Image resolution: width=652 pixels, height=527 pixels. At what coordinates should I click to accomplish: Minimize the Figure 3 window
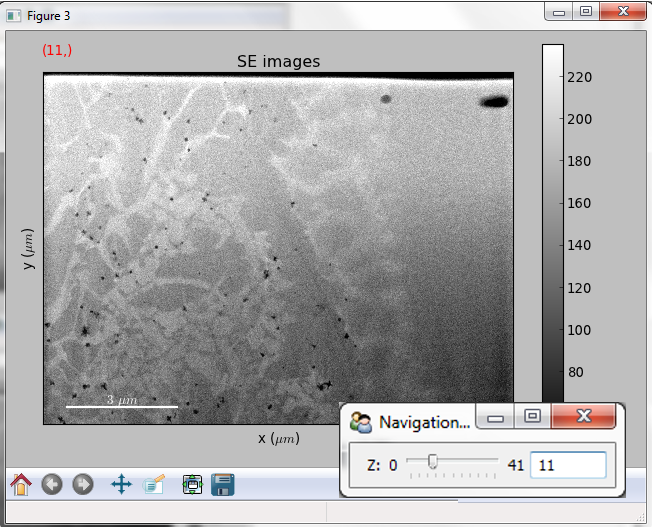tap(559, 11)
